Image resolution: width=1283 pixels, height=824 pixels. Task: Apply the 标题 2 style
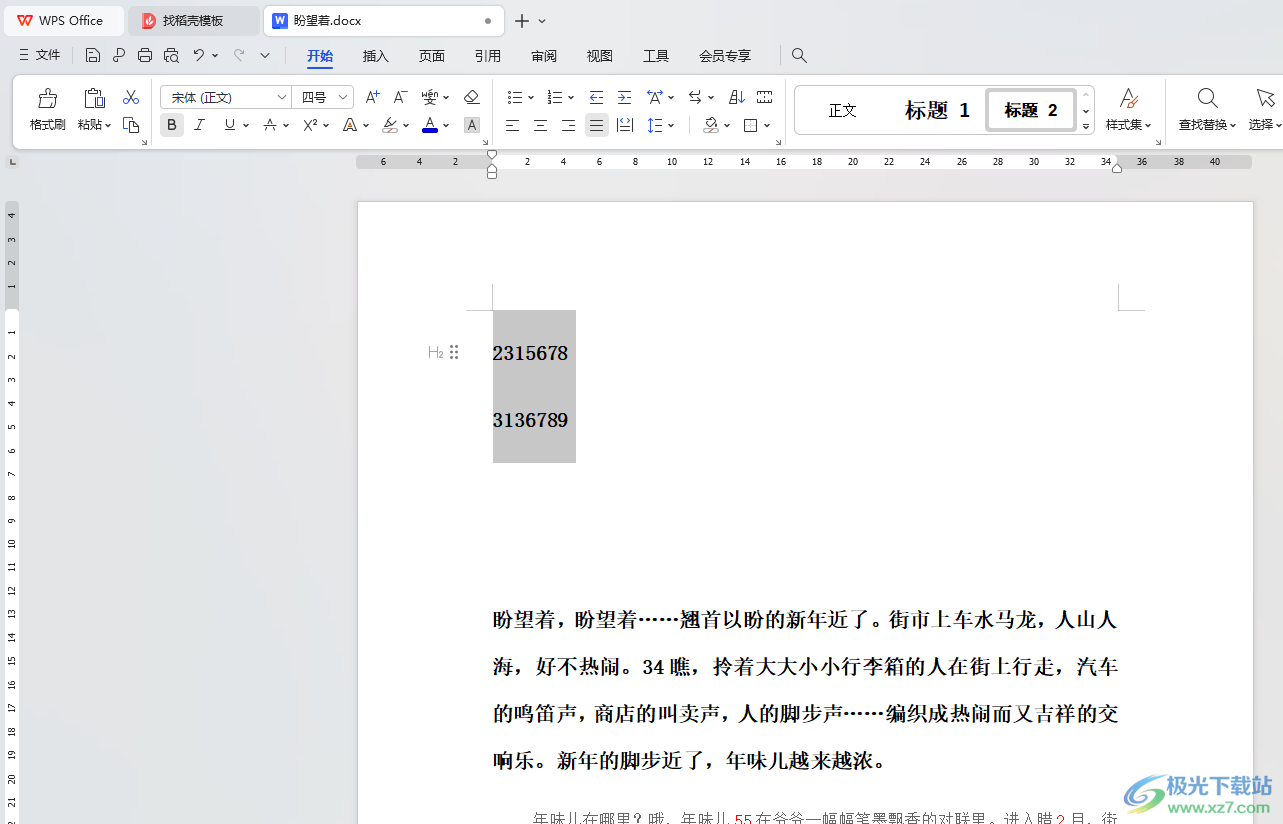point(1031,110)
